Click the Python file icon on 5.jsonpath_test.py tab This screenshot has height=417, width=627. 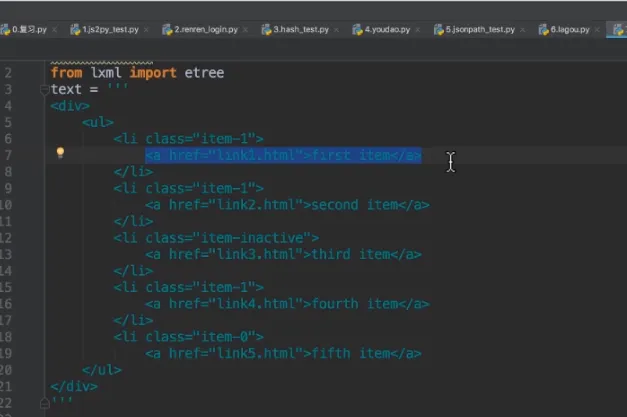tap(438, 30)
